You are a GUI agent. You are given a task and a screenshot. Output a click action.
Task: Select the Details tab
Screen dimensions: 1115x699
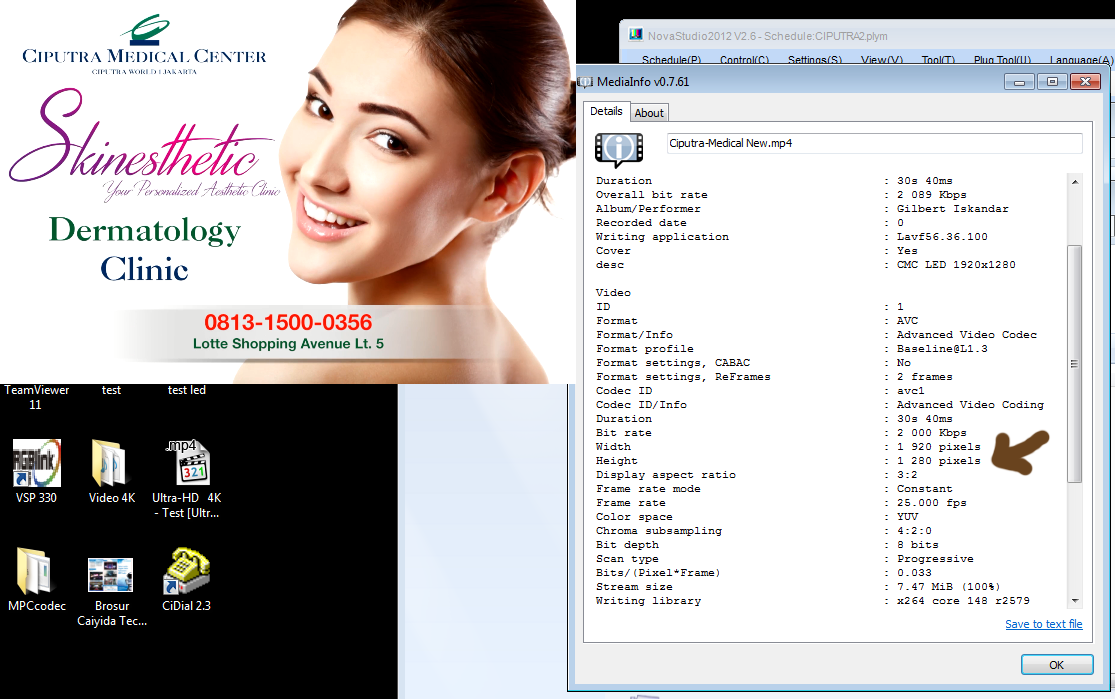pos(606,112)
